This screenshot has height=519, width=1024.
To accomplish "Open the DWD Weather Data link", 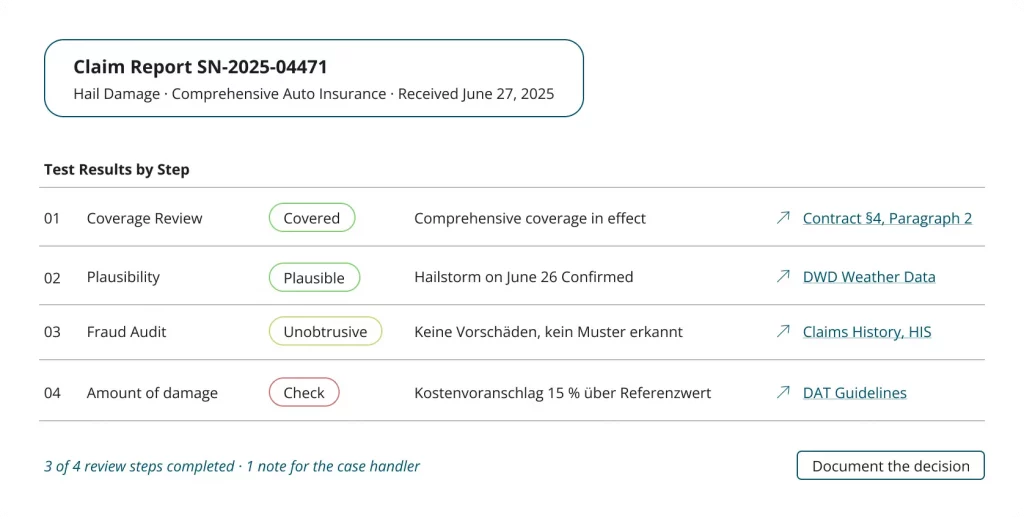I will [869, 277].
